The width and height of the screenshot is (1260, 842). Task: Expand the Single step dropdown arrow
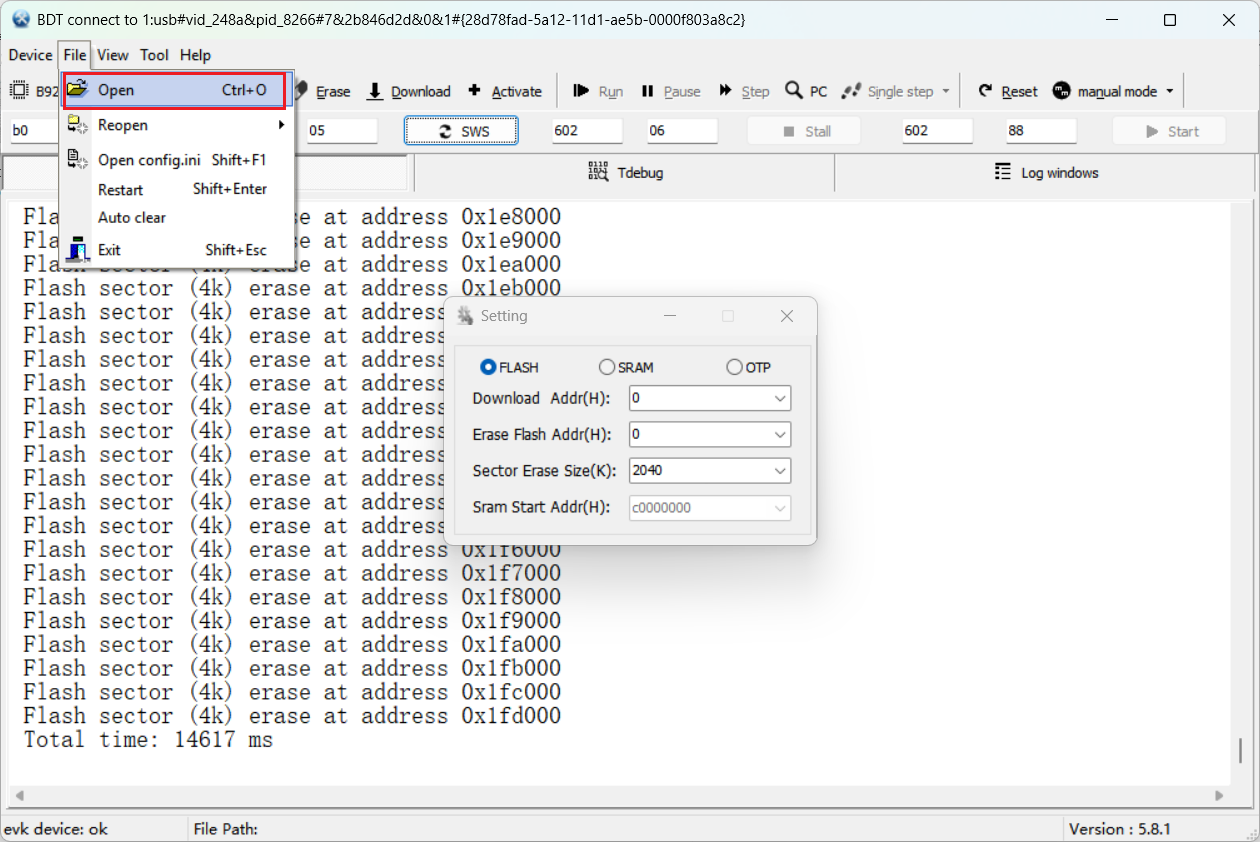point(945,91)
